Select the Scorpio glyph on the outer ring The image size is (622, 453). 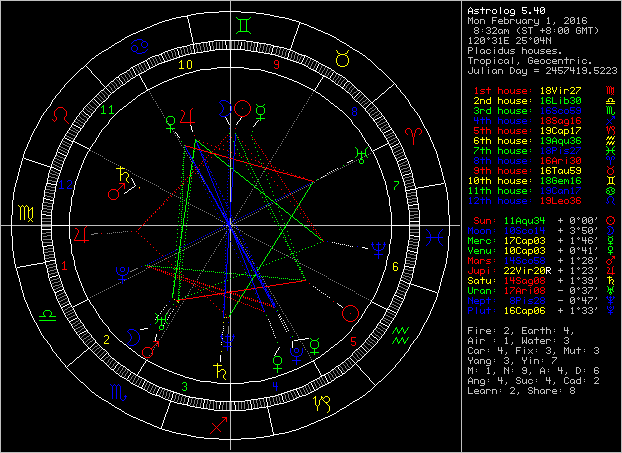(118, 390)
